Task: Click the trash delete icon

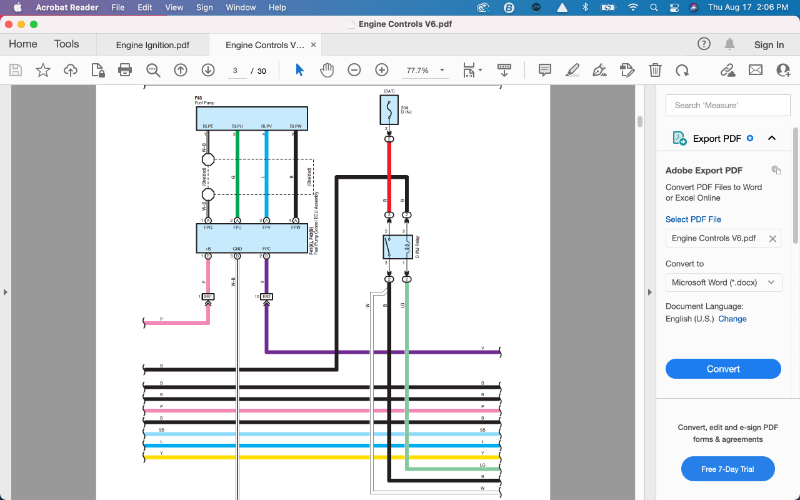Action: [x=655, y=70]
